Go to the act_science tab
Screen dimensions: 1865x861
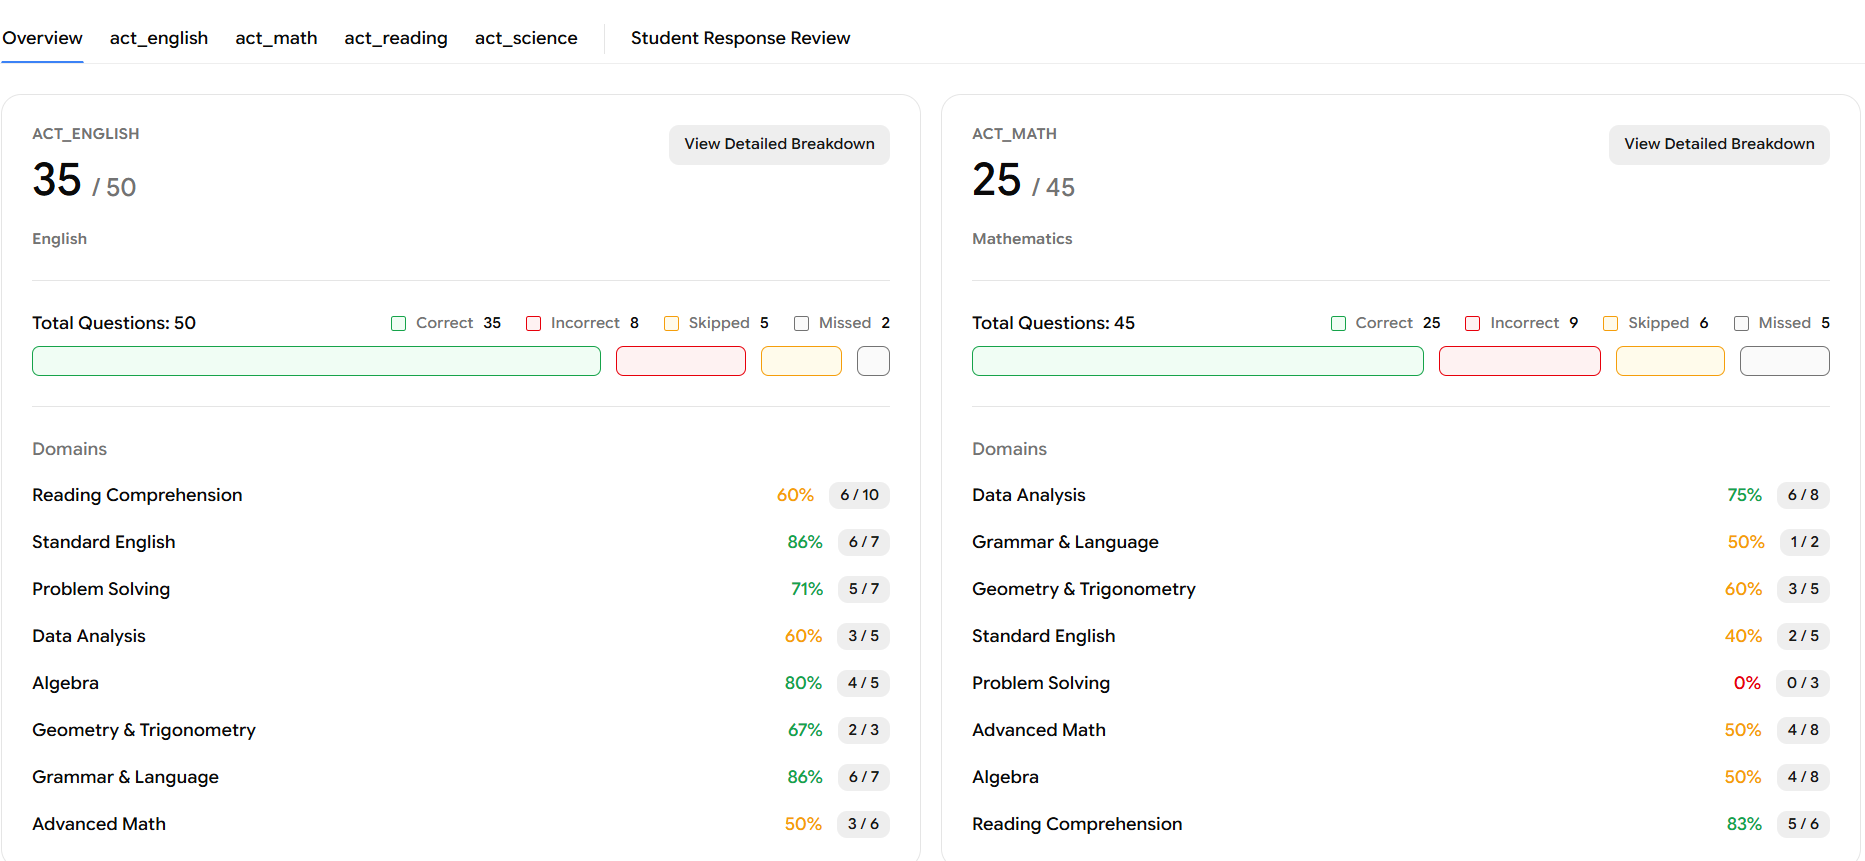point(526,38)
